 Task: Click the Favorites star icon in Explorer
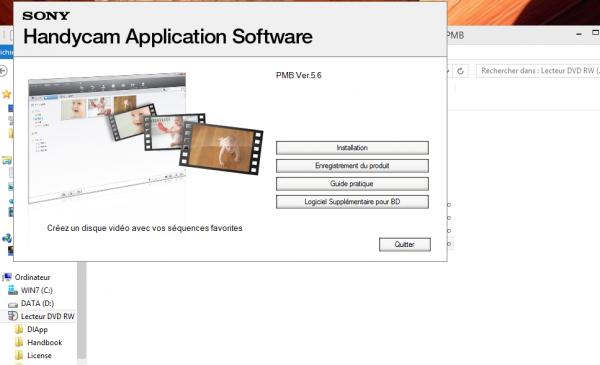pos(7,94)
